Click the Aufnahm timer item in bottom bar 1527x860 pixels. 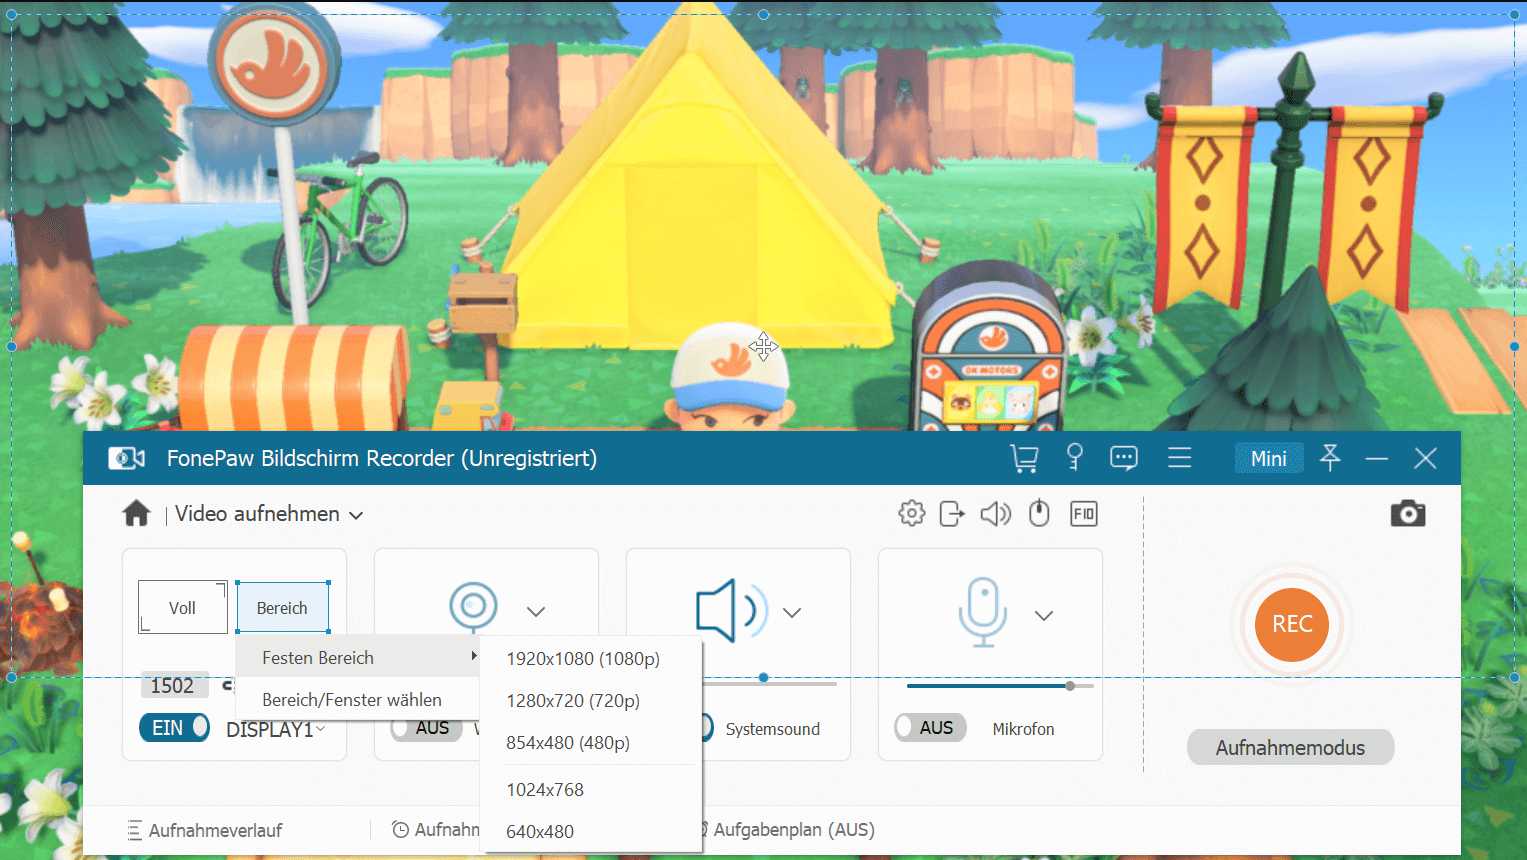pyautogui.click(x=436, y=830)
